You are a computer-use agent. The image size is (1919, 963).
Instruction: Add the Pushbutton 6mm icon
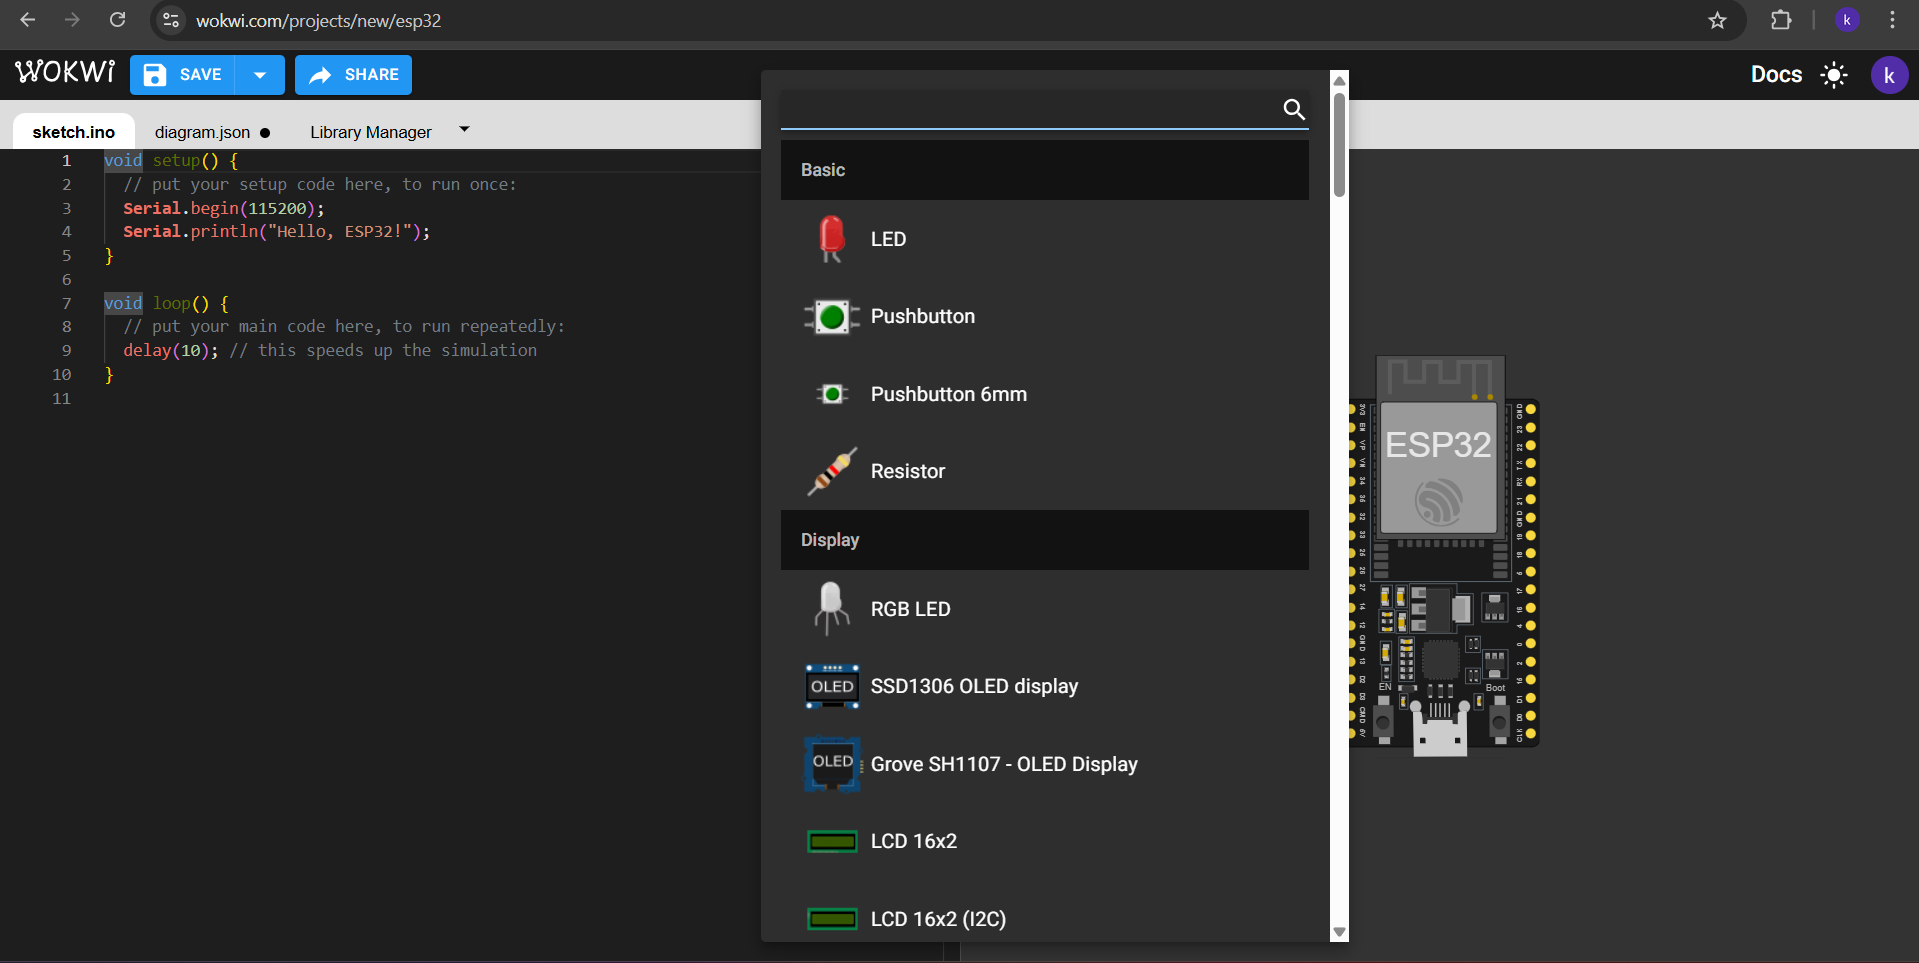coord(832,394)
